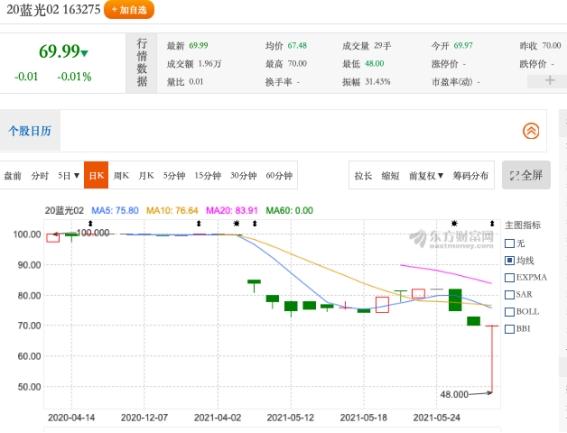
Task: Click the arrow event marker near 2021-04-02
Action: (198, 224)
